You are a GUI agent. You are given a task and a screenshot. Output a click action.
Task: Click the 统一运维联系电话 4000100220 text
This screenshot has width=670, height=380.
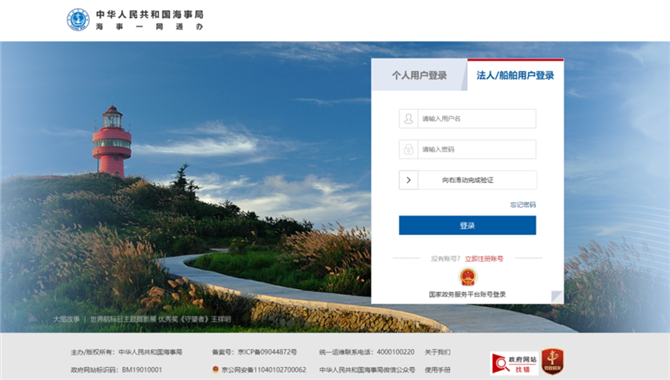pyautogui.click(x=367, y=352)
